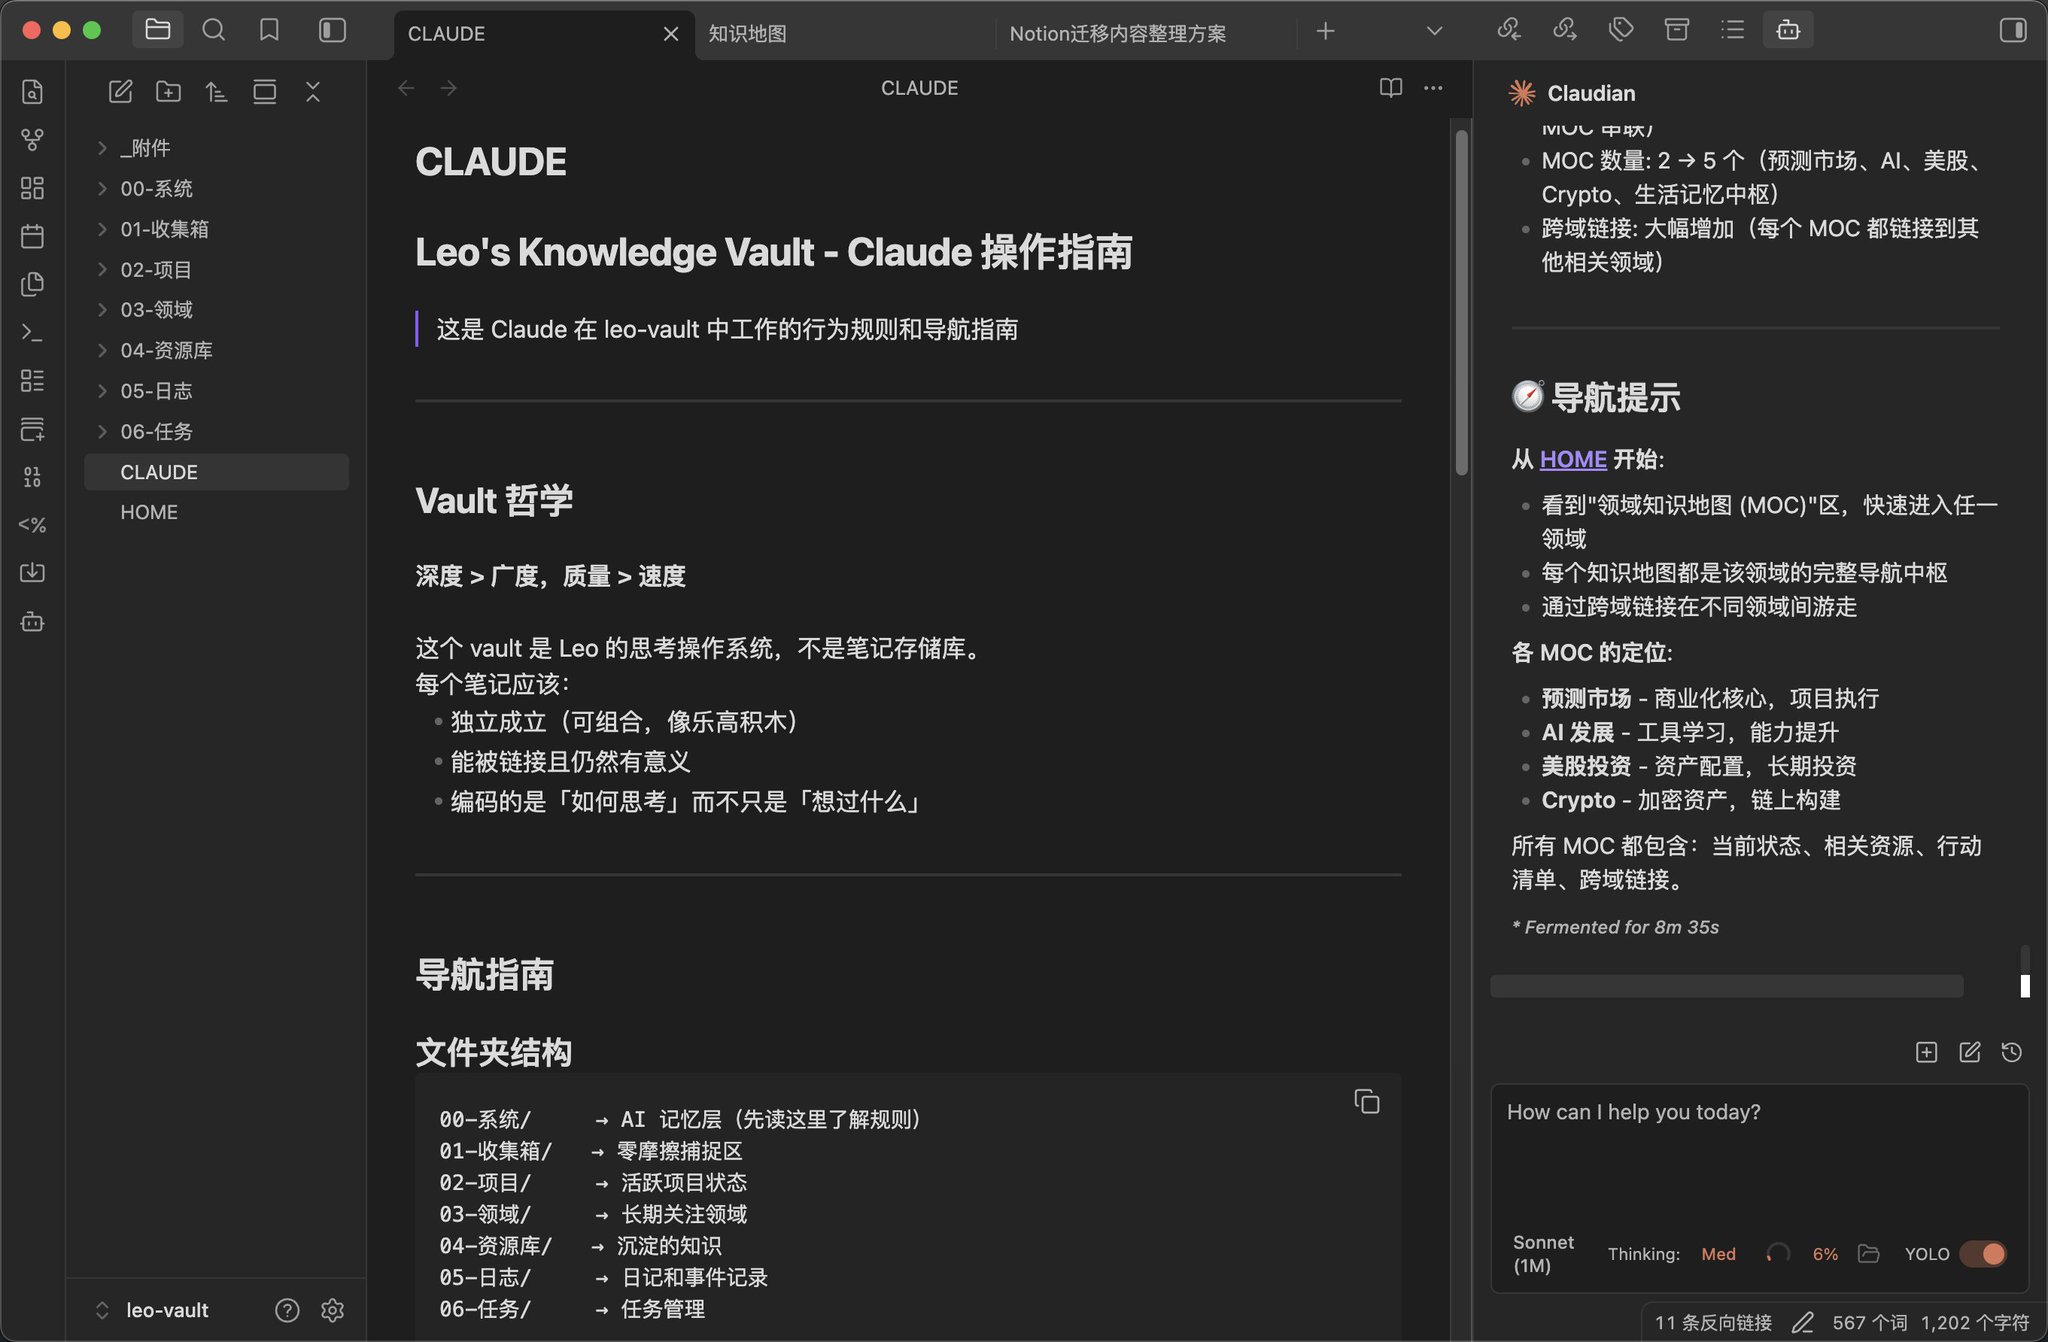Viewport: 2048px width, 1342px height.
Task: Toggle reading view book icon
Action: (x=1390, y=88)
